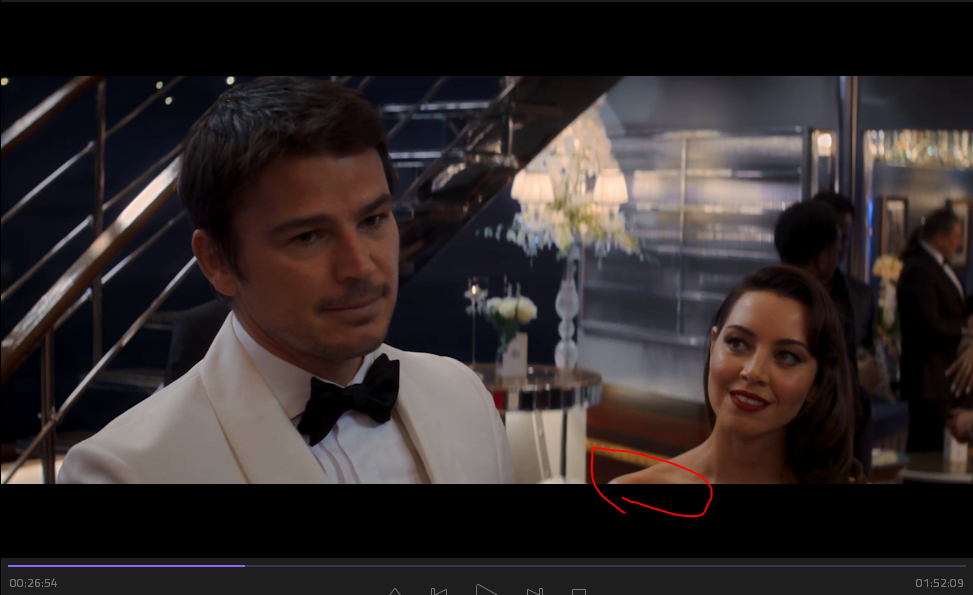
Task: Click the far right end of seek bar
Action: pyautogui.click(x=962, y=566)
